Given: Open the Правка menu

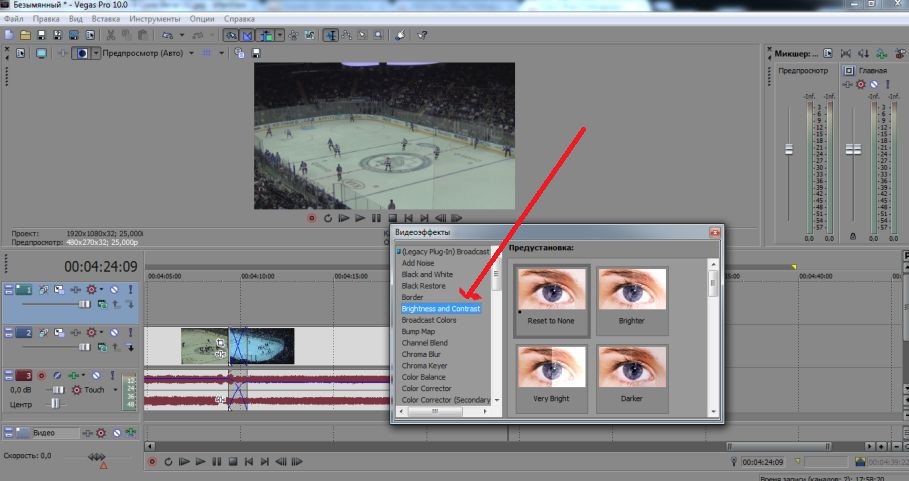Looking at the screenshot, I should coord(46,19).
